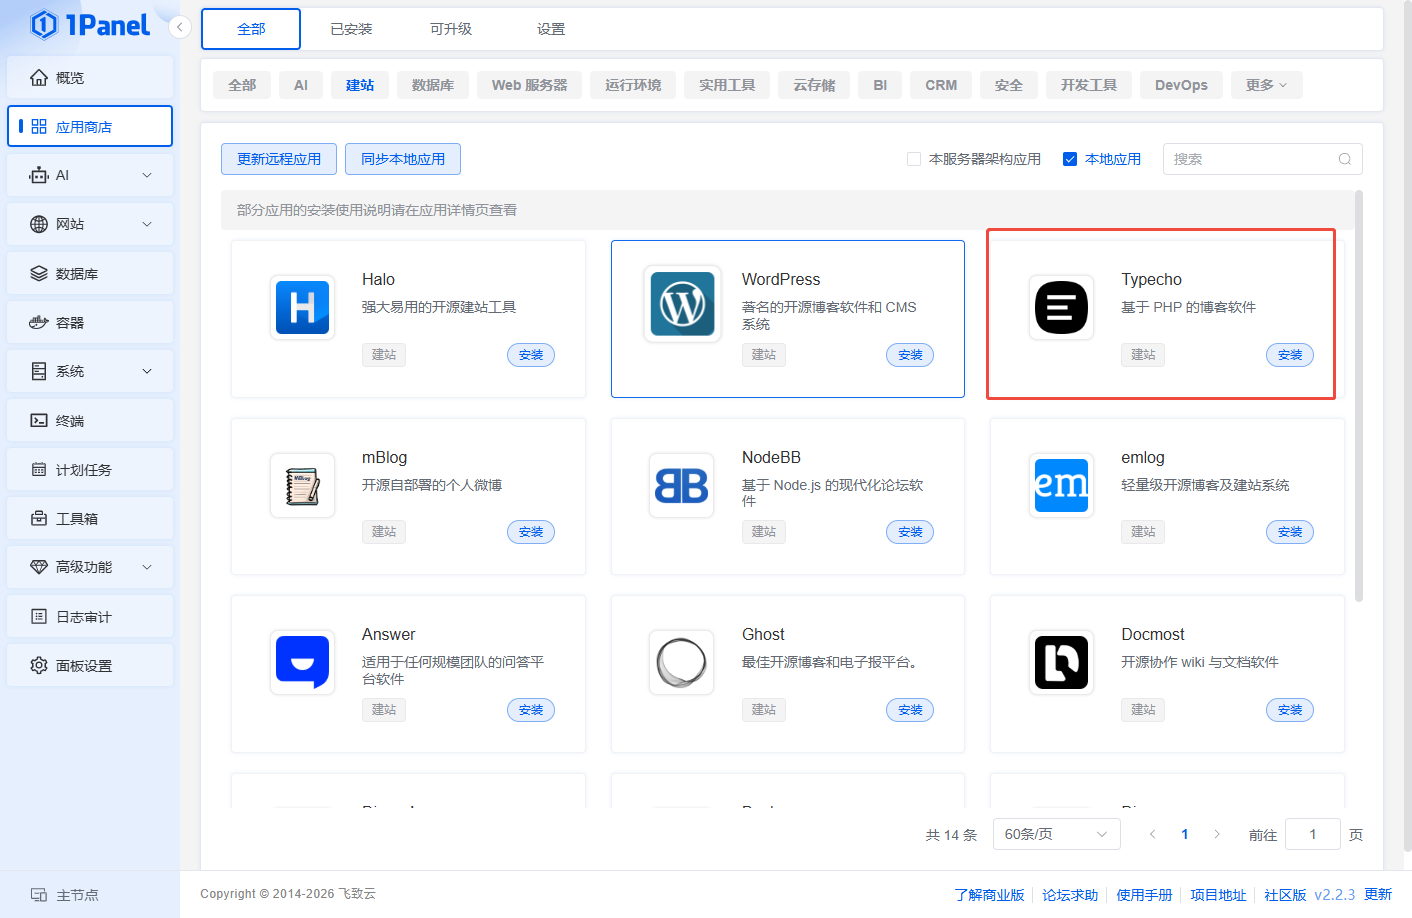Image resolution: width=1412 pixels, height=918 pixels.
Task: Filter by the CRM category
Action: 941,85
